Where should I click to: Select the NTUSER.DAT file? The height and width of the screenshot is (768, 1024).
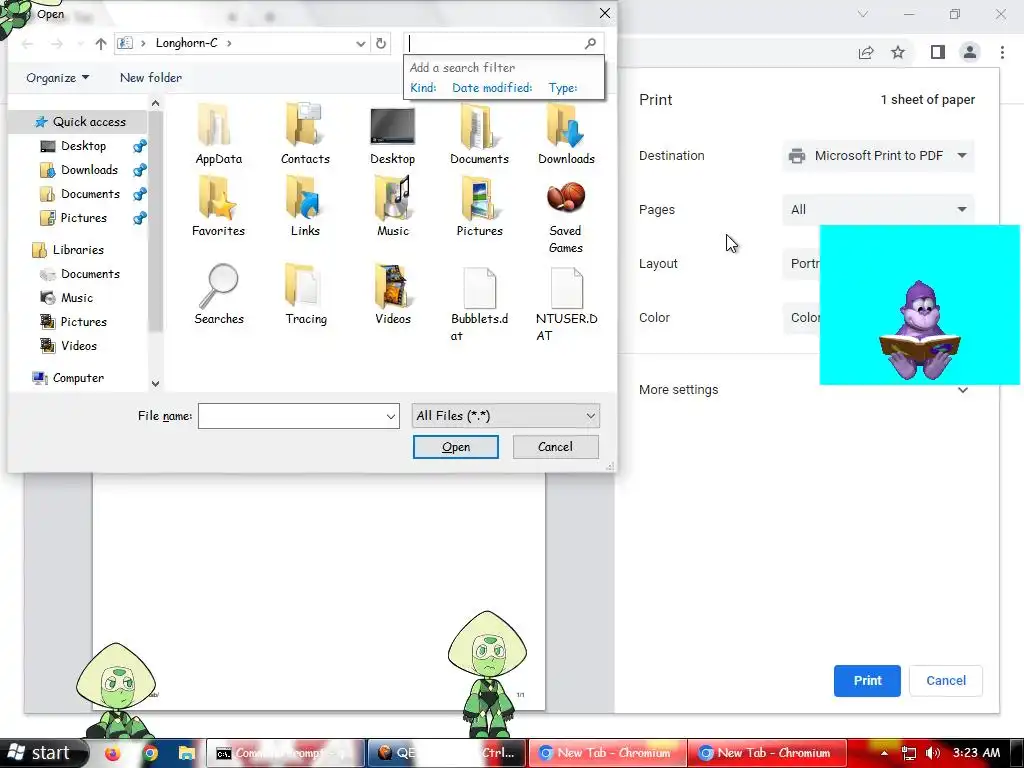(566, 304)
